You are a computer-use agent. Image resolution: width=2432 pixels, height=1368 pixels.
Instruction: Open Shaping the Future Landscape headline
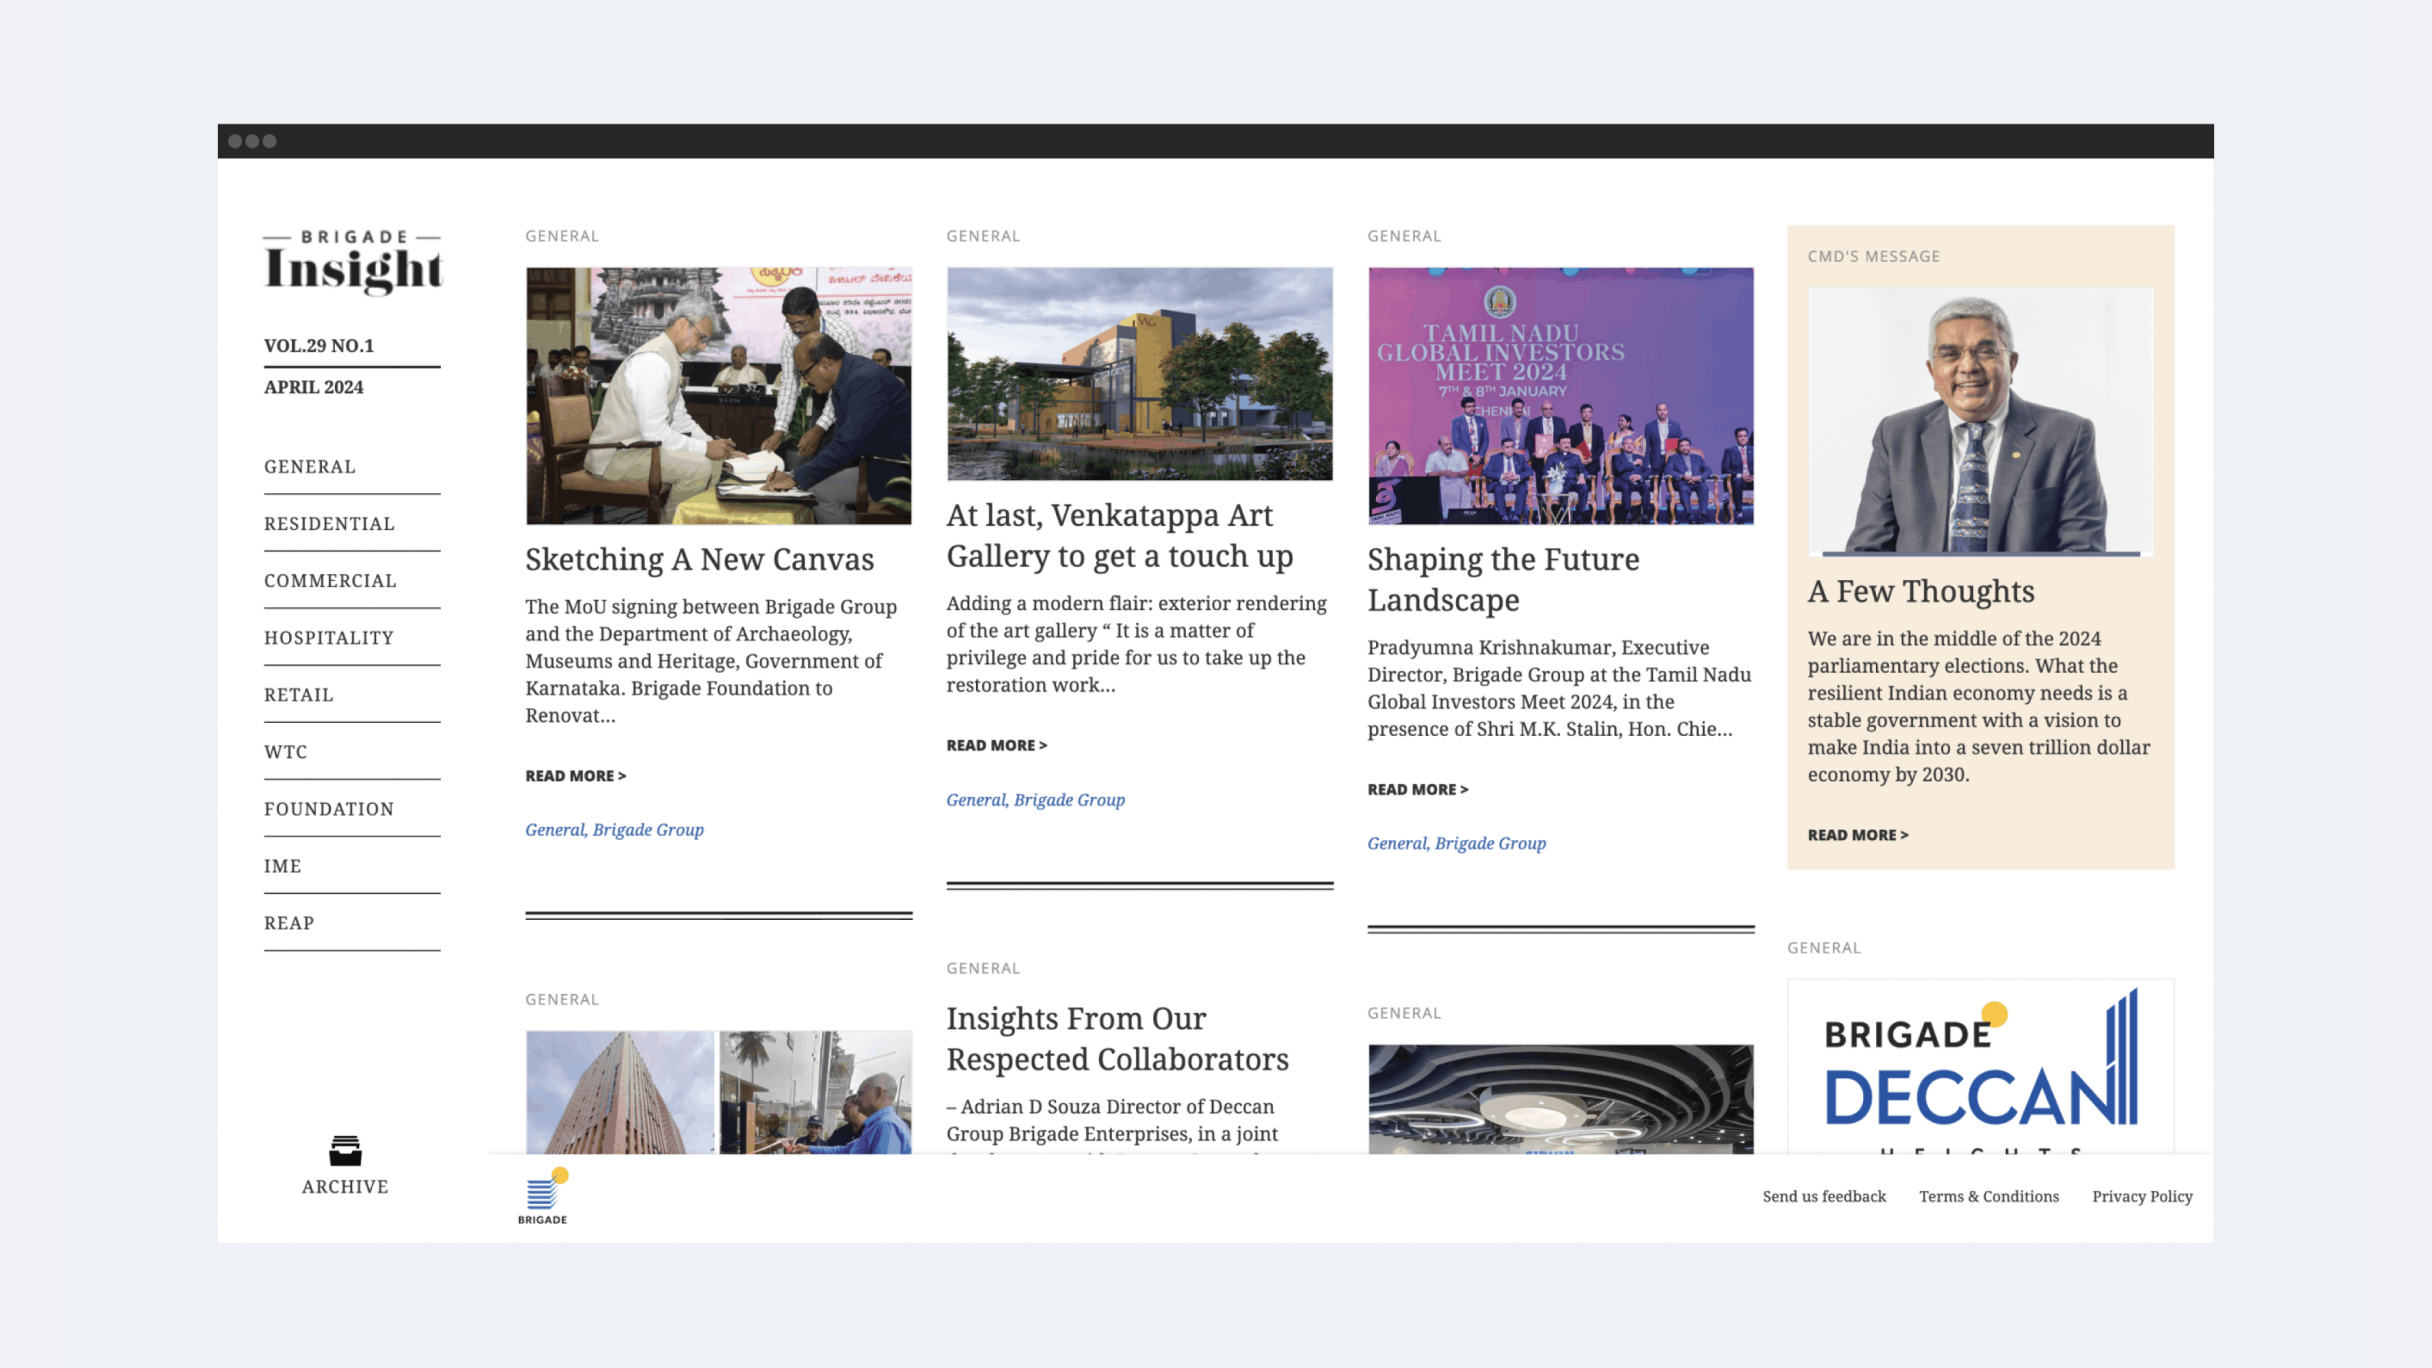click(x=1504, y=579)
